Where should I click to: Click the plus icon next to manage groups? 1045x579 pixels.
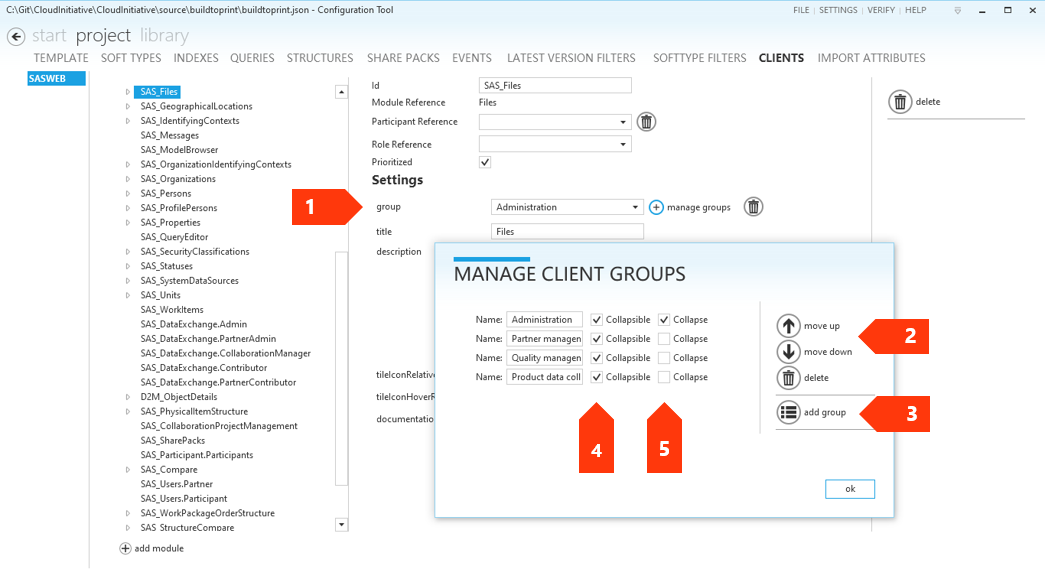[655, 207]
